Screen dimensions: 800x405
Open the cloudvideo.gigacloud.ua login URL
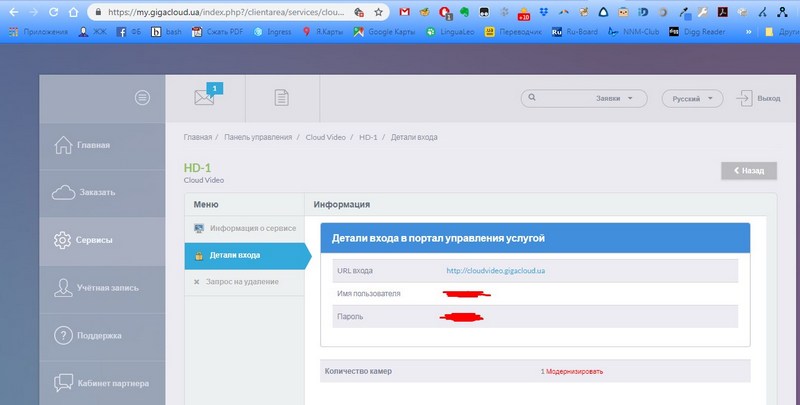tap(495, 271)
